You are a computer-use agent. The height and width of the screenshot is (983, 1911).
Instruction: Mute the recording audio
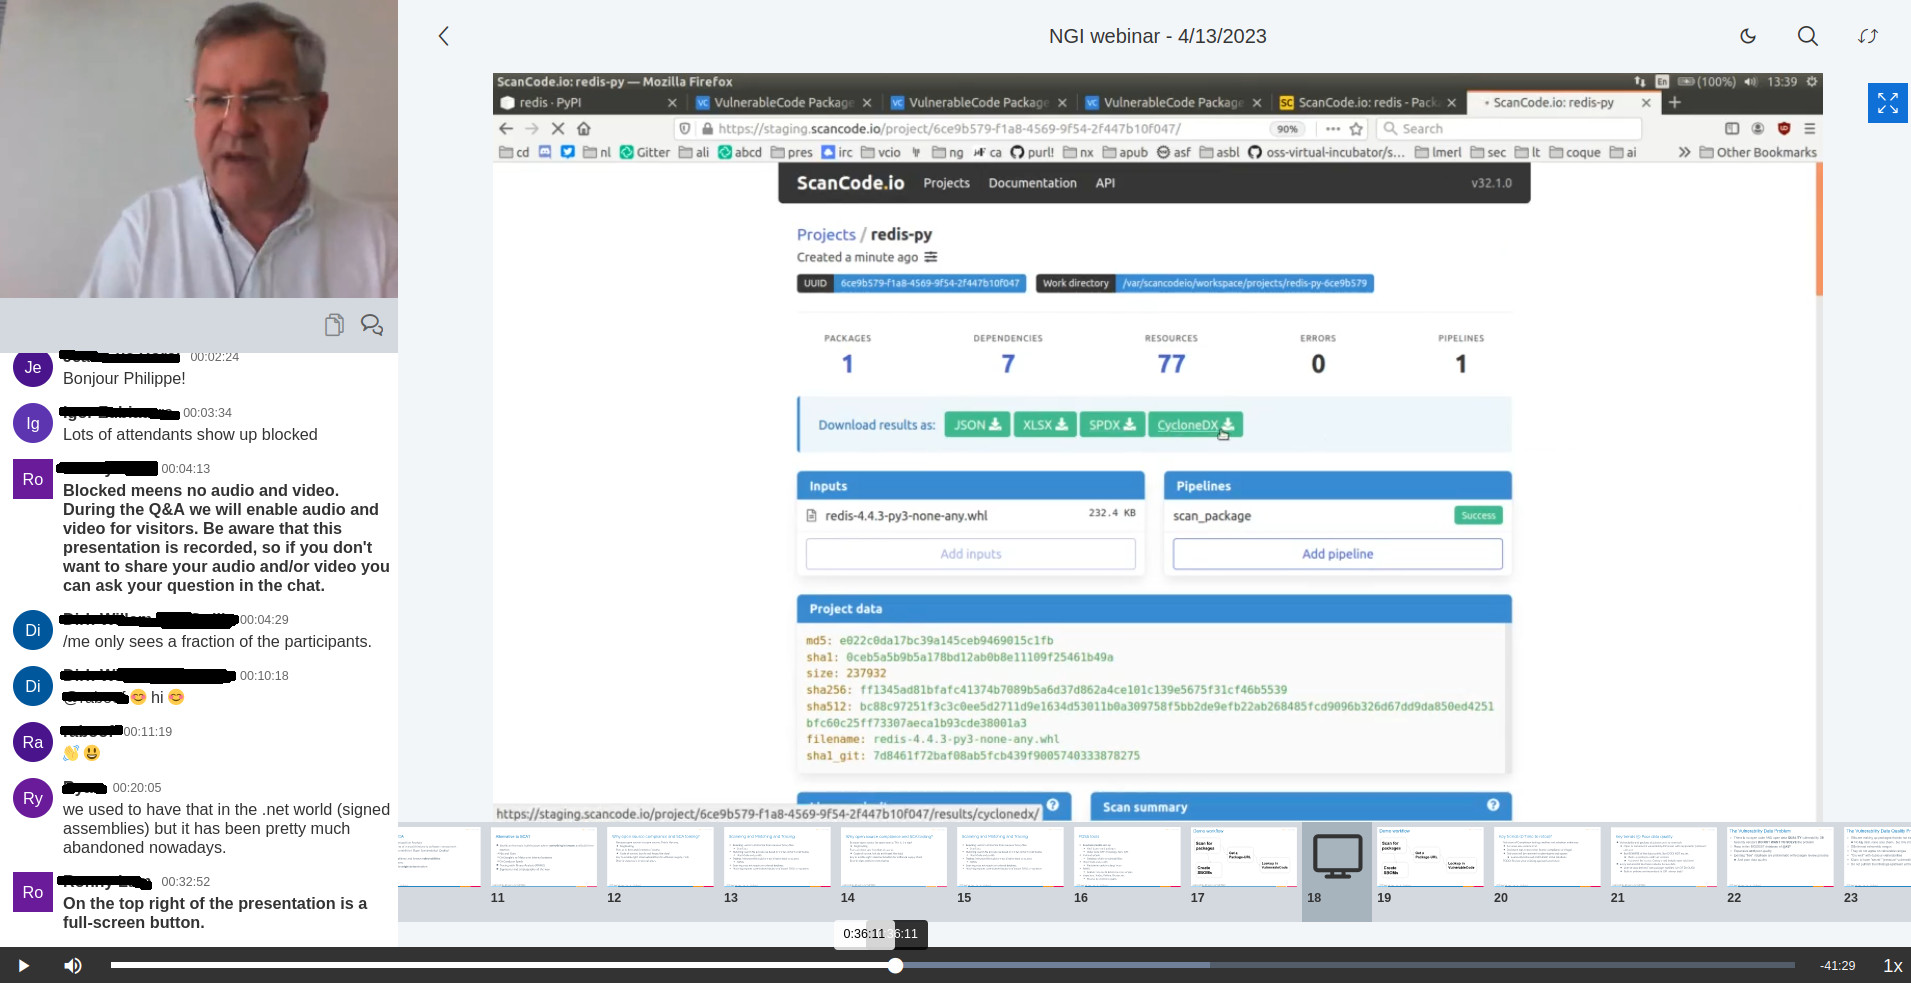tap(73, 965)
